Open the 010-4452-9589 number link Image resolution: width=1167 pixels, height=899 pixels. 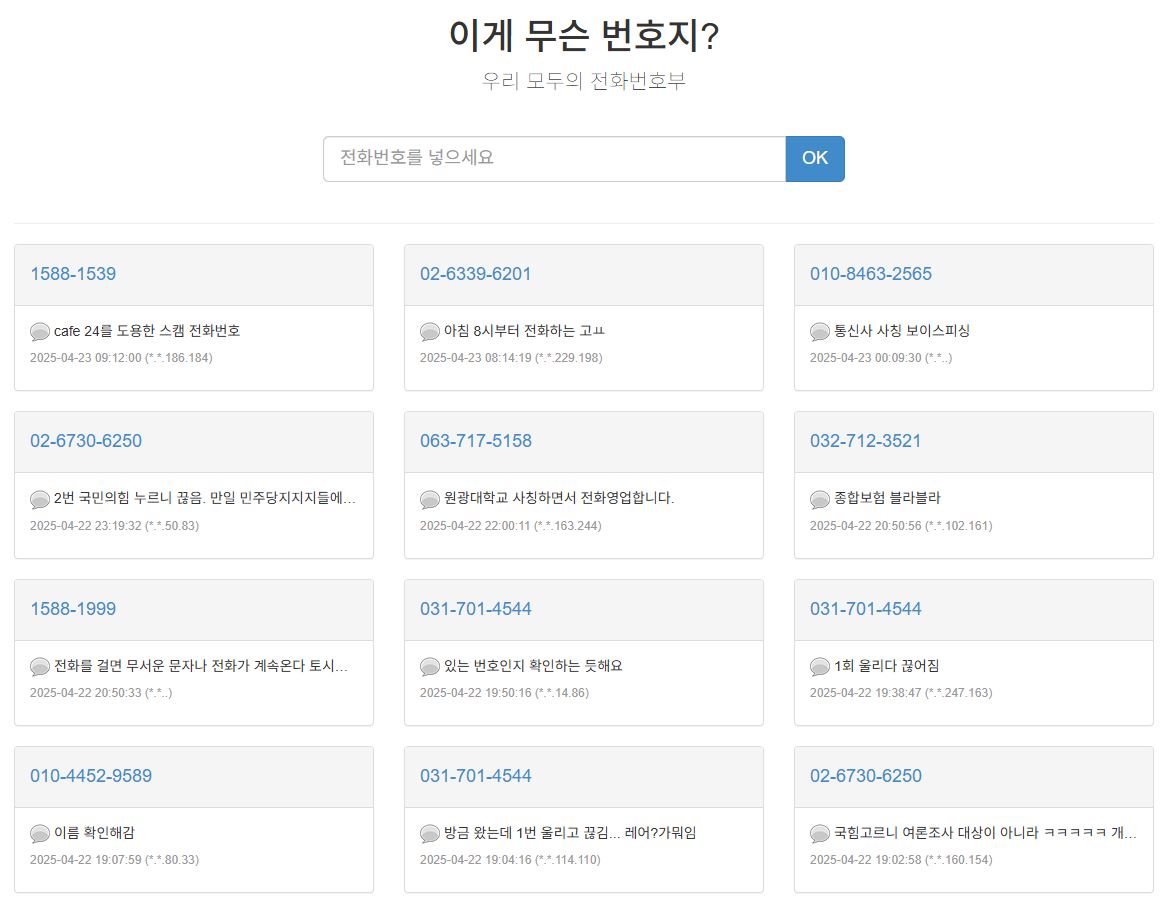coord(91,775)
